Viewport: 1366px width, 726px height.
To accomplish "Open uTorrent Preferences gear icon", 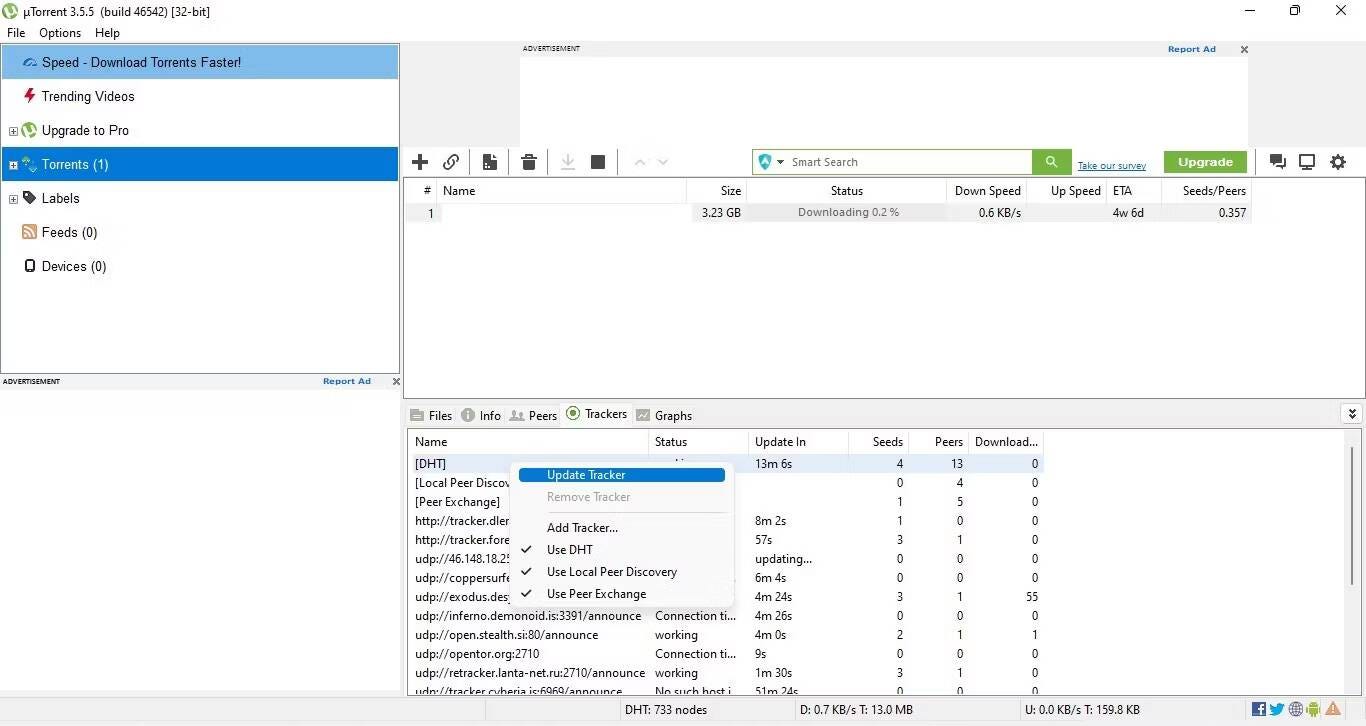I will (1338, 161).
